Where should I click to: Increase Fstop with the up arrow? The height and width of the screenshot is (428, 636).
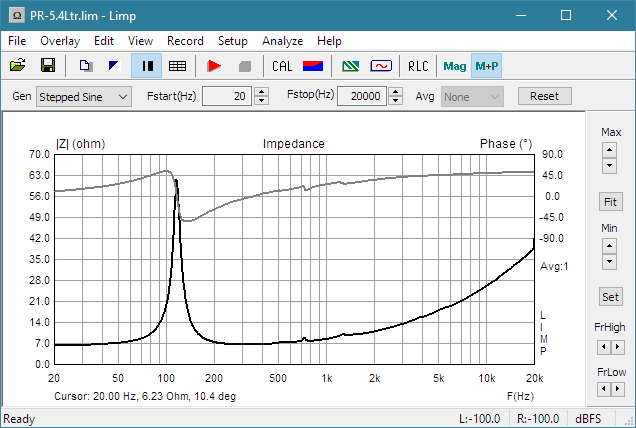click(395, 92)
